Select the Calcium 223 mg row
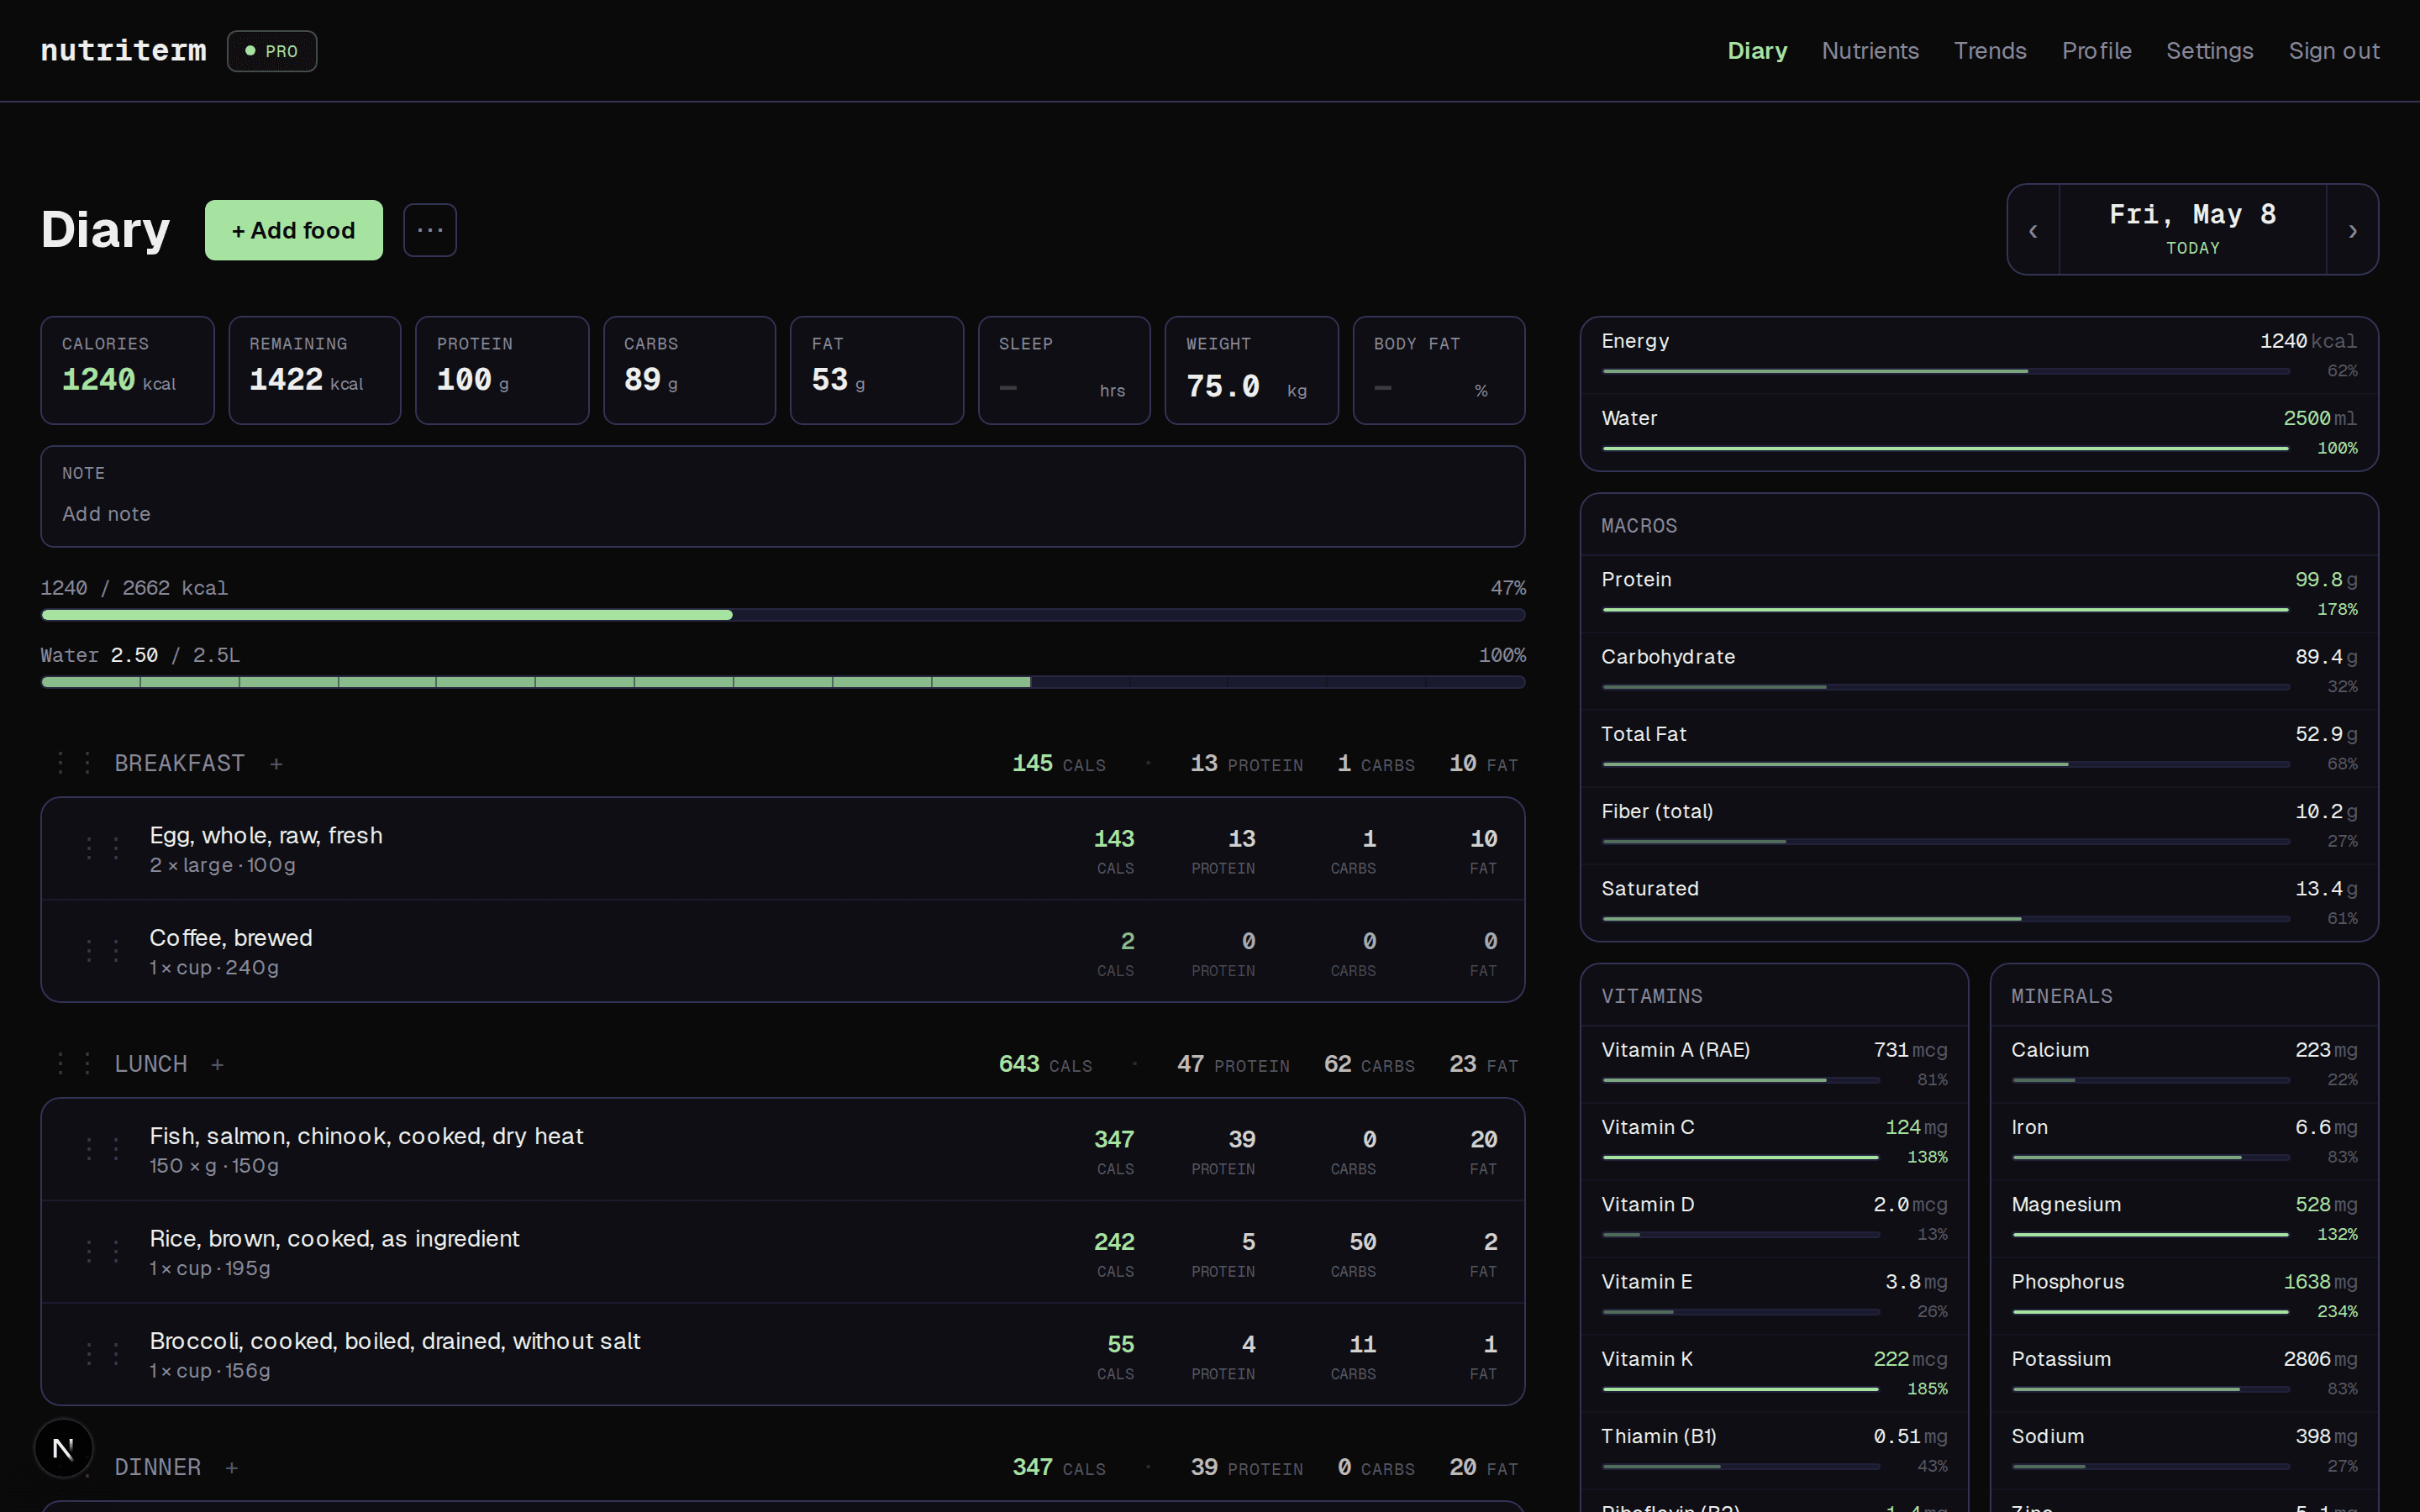The height and width of the screenshot is (1512, 2420). point(2184,1064)
